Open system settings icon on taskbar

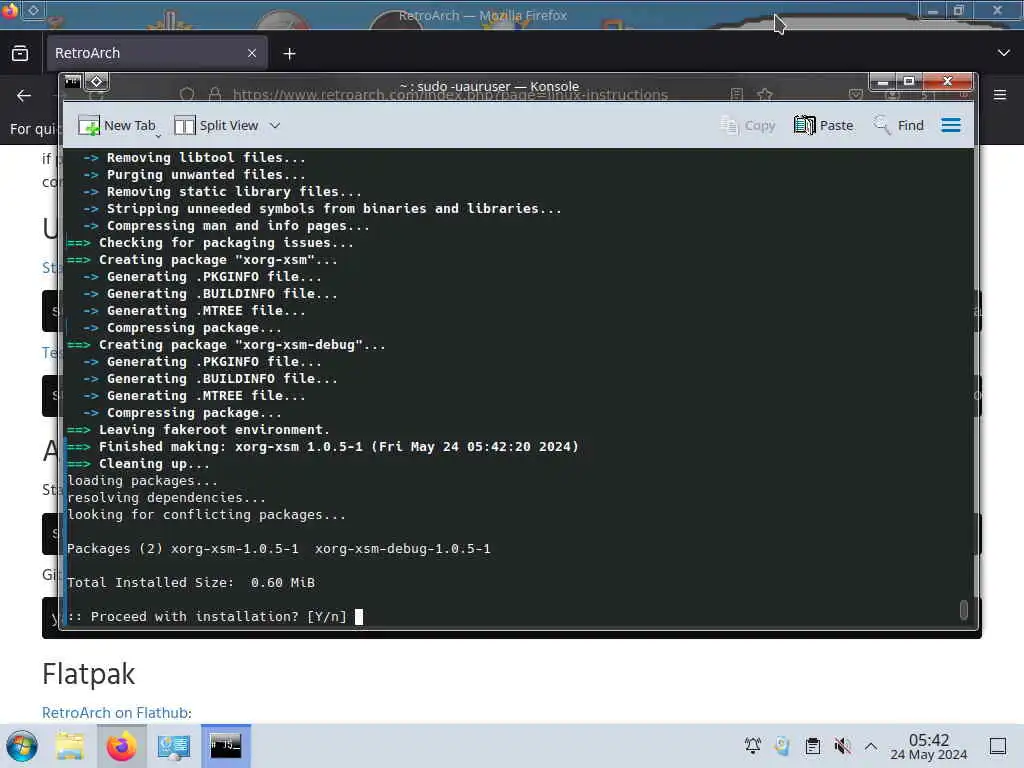[x=174, y=746]
